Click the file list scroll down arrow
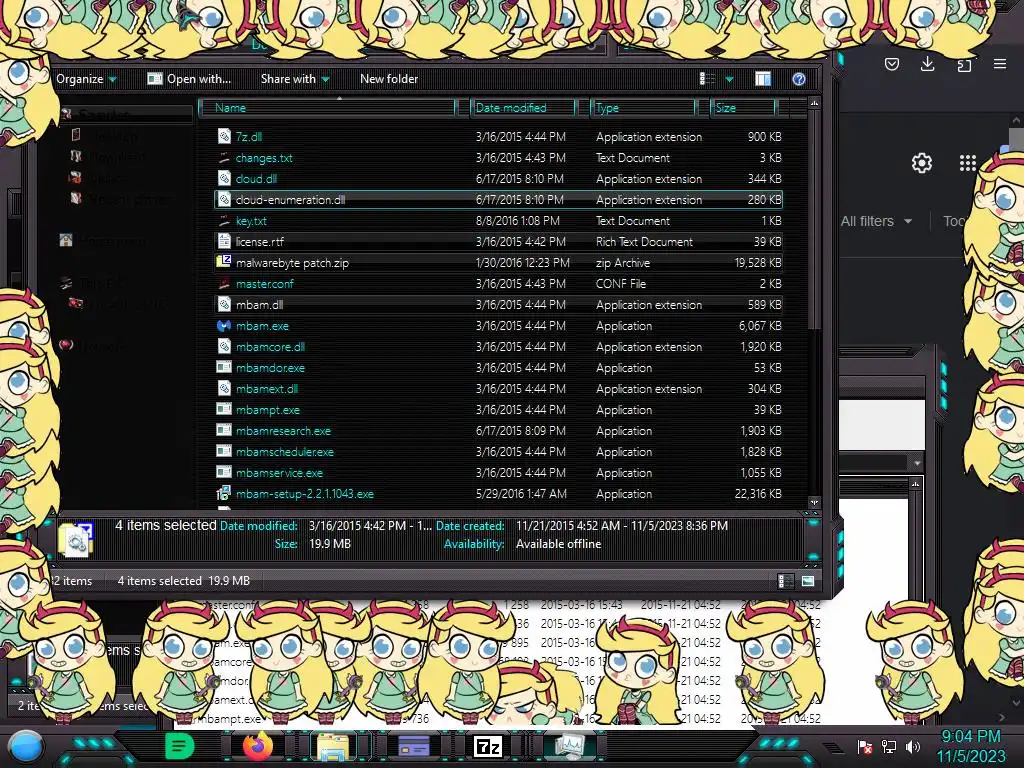The height and width of the screenshot is (768, 1024). tap(814, 502)
